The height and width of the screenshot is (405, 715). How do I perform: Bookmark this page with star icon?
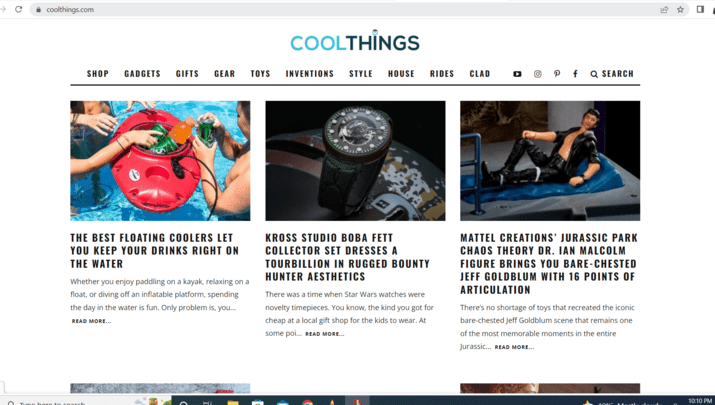pos(680,9)
